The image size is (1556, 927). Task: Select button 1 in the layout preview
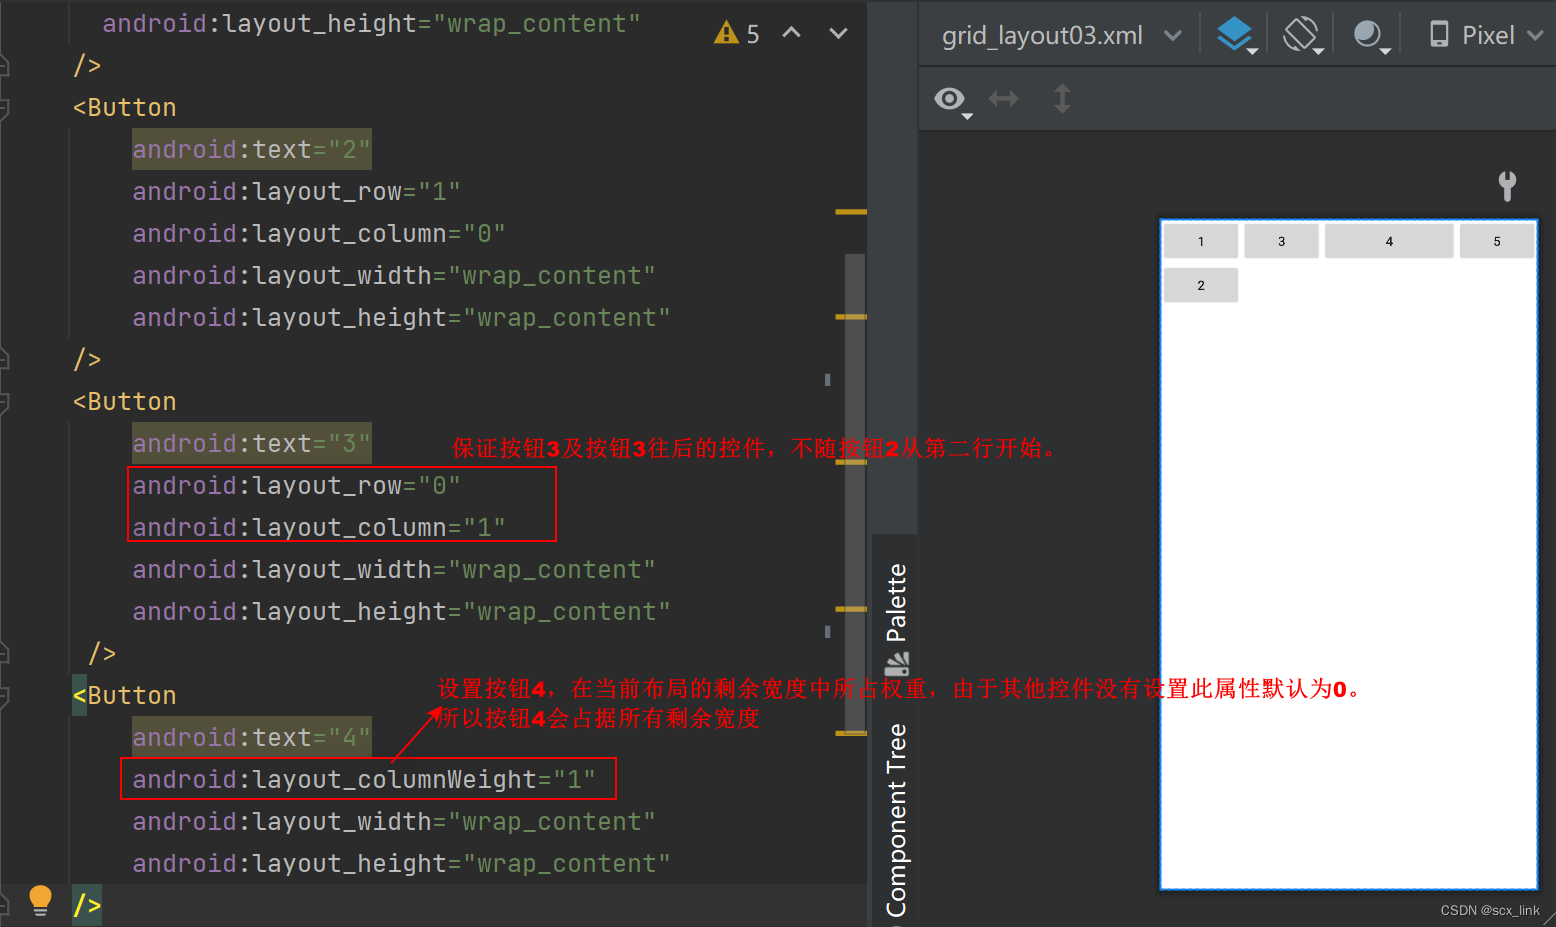pyautogui.click(x=1201, y=241)
